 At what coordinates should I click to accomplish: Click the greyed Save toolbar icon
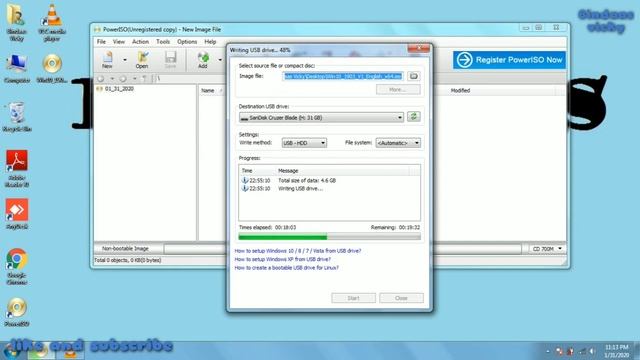[170, 60]
